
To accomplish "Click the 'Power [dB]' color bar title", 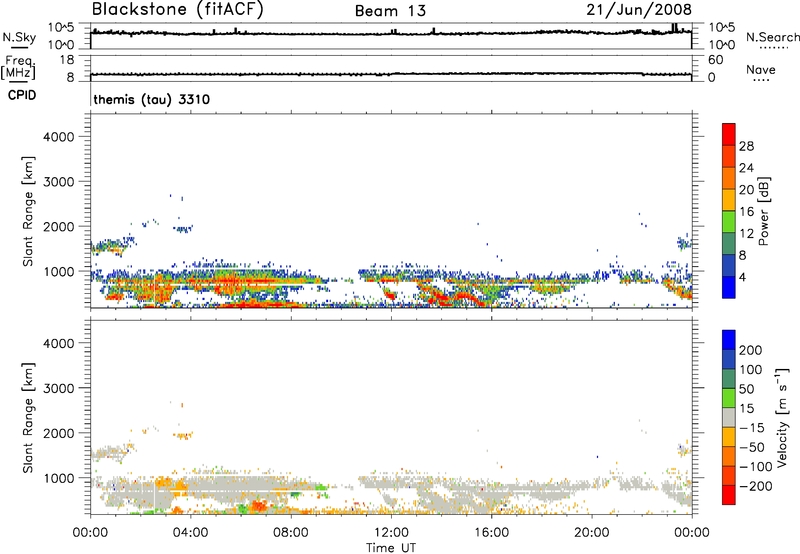I will 763,211.
